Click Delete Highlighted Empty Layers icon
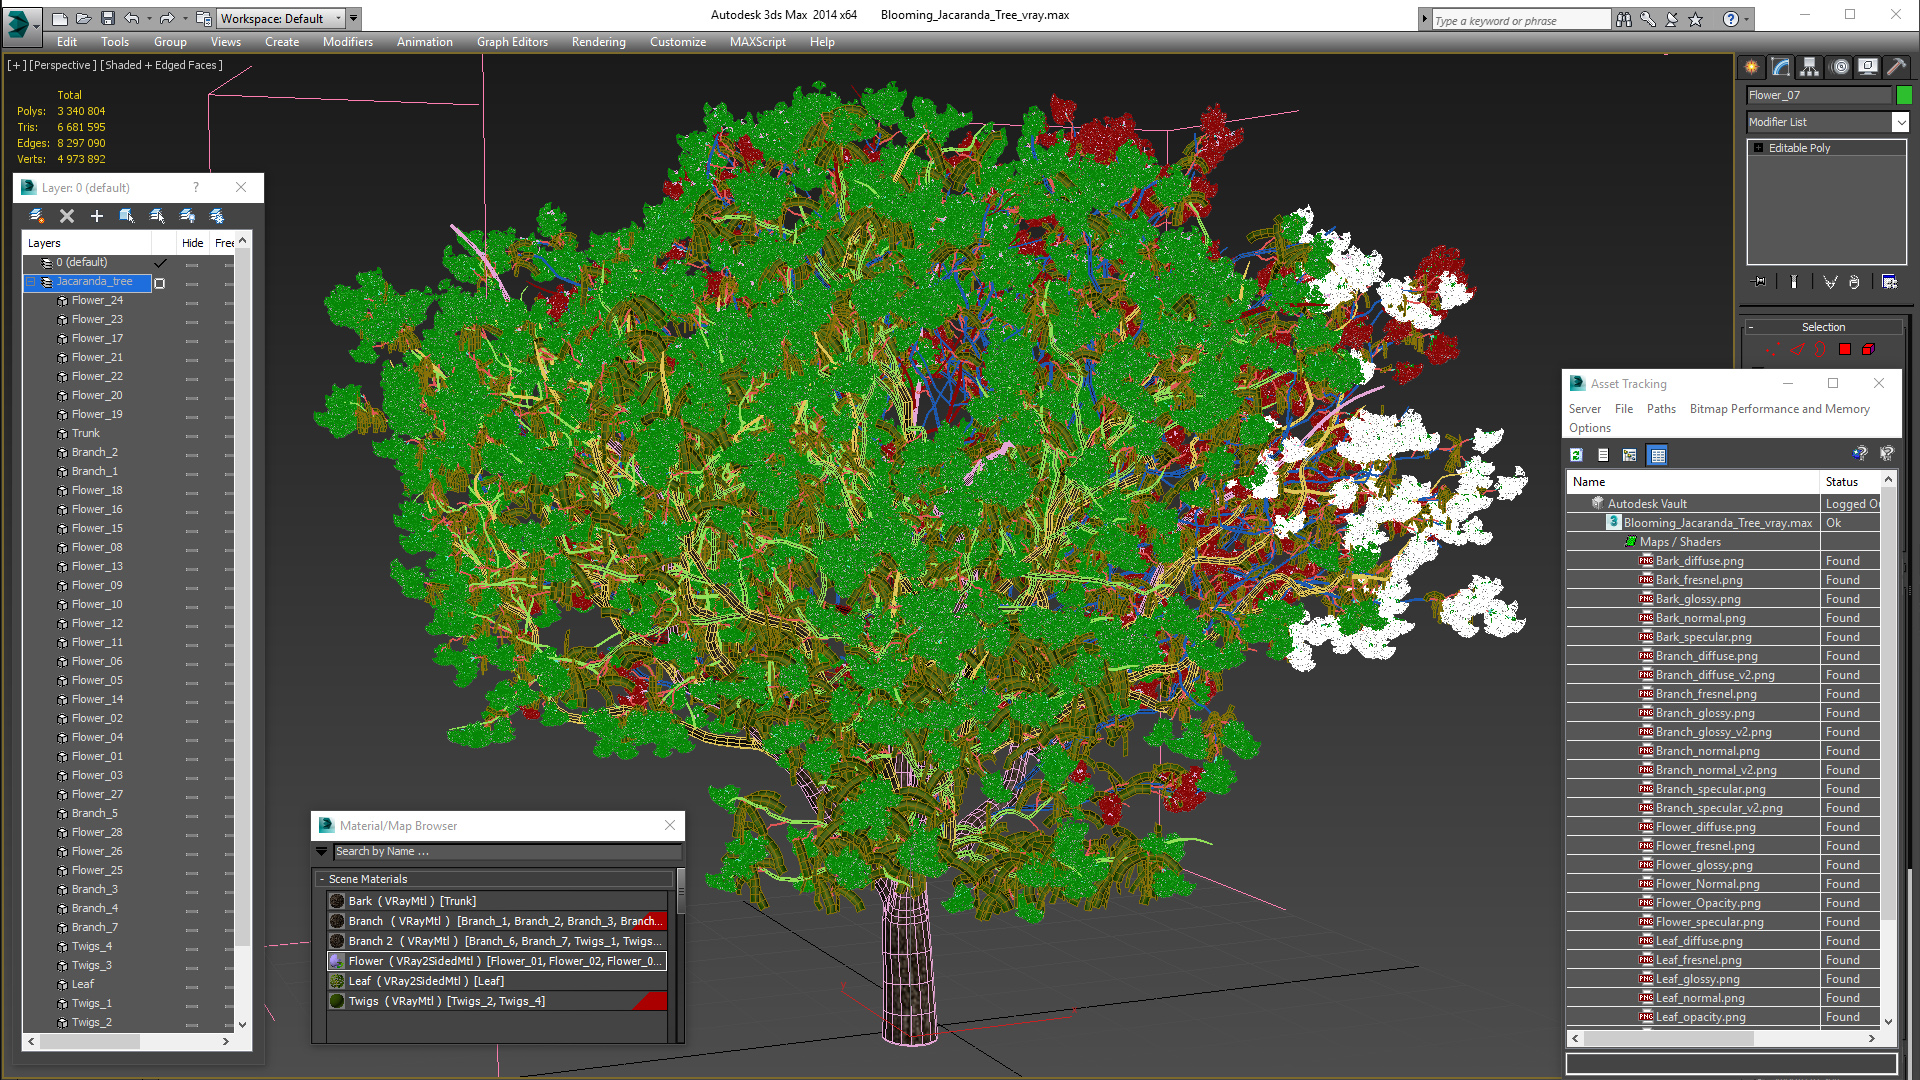The width and height of the screenshot is (1920, 1080). click(67, 216)
